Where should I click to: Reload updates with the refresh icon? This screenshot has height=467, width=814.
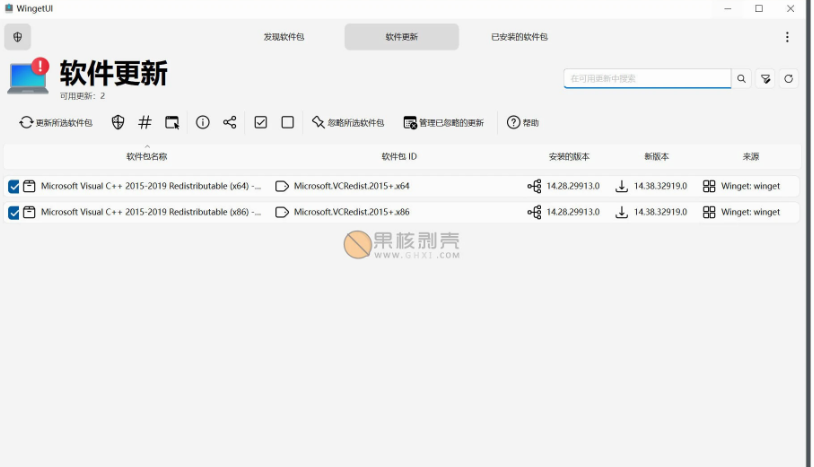pyautogui.click(x=789, y=79)
